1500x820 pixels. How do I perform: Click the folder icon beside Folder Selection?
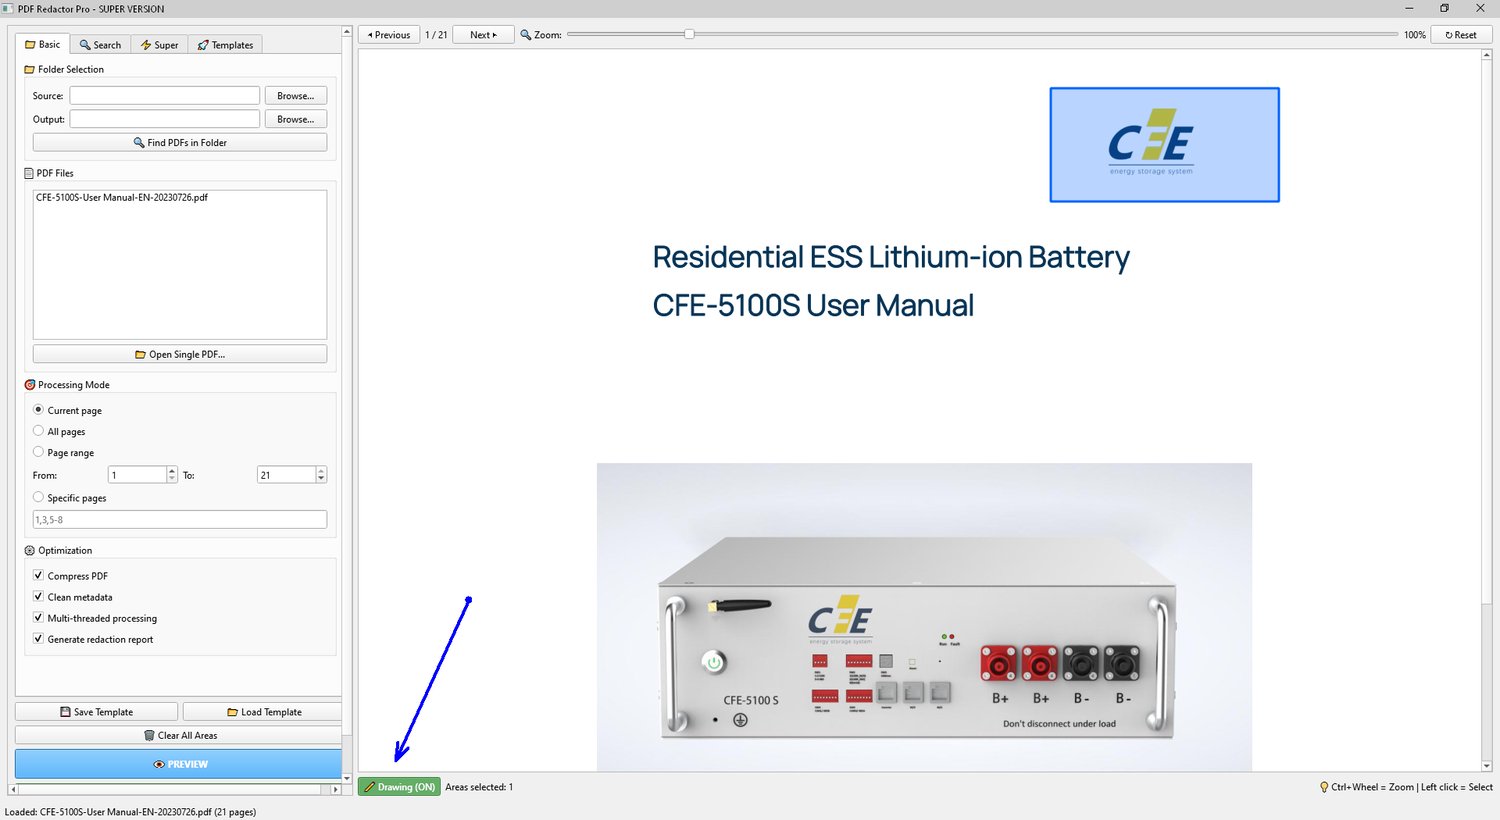pos(29,70)
